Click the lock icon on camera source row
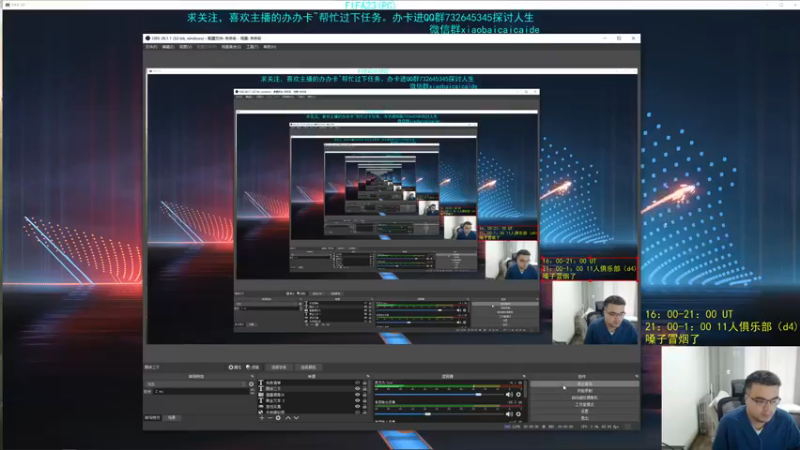The height and width of the screenshot is (450, 800). 364,394
